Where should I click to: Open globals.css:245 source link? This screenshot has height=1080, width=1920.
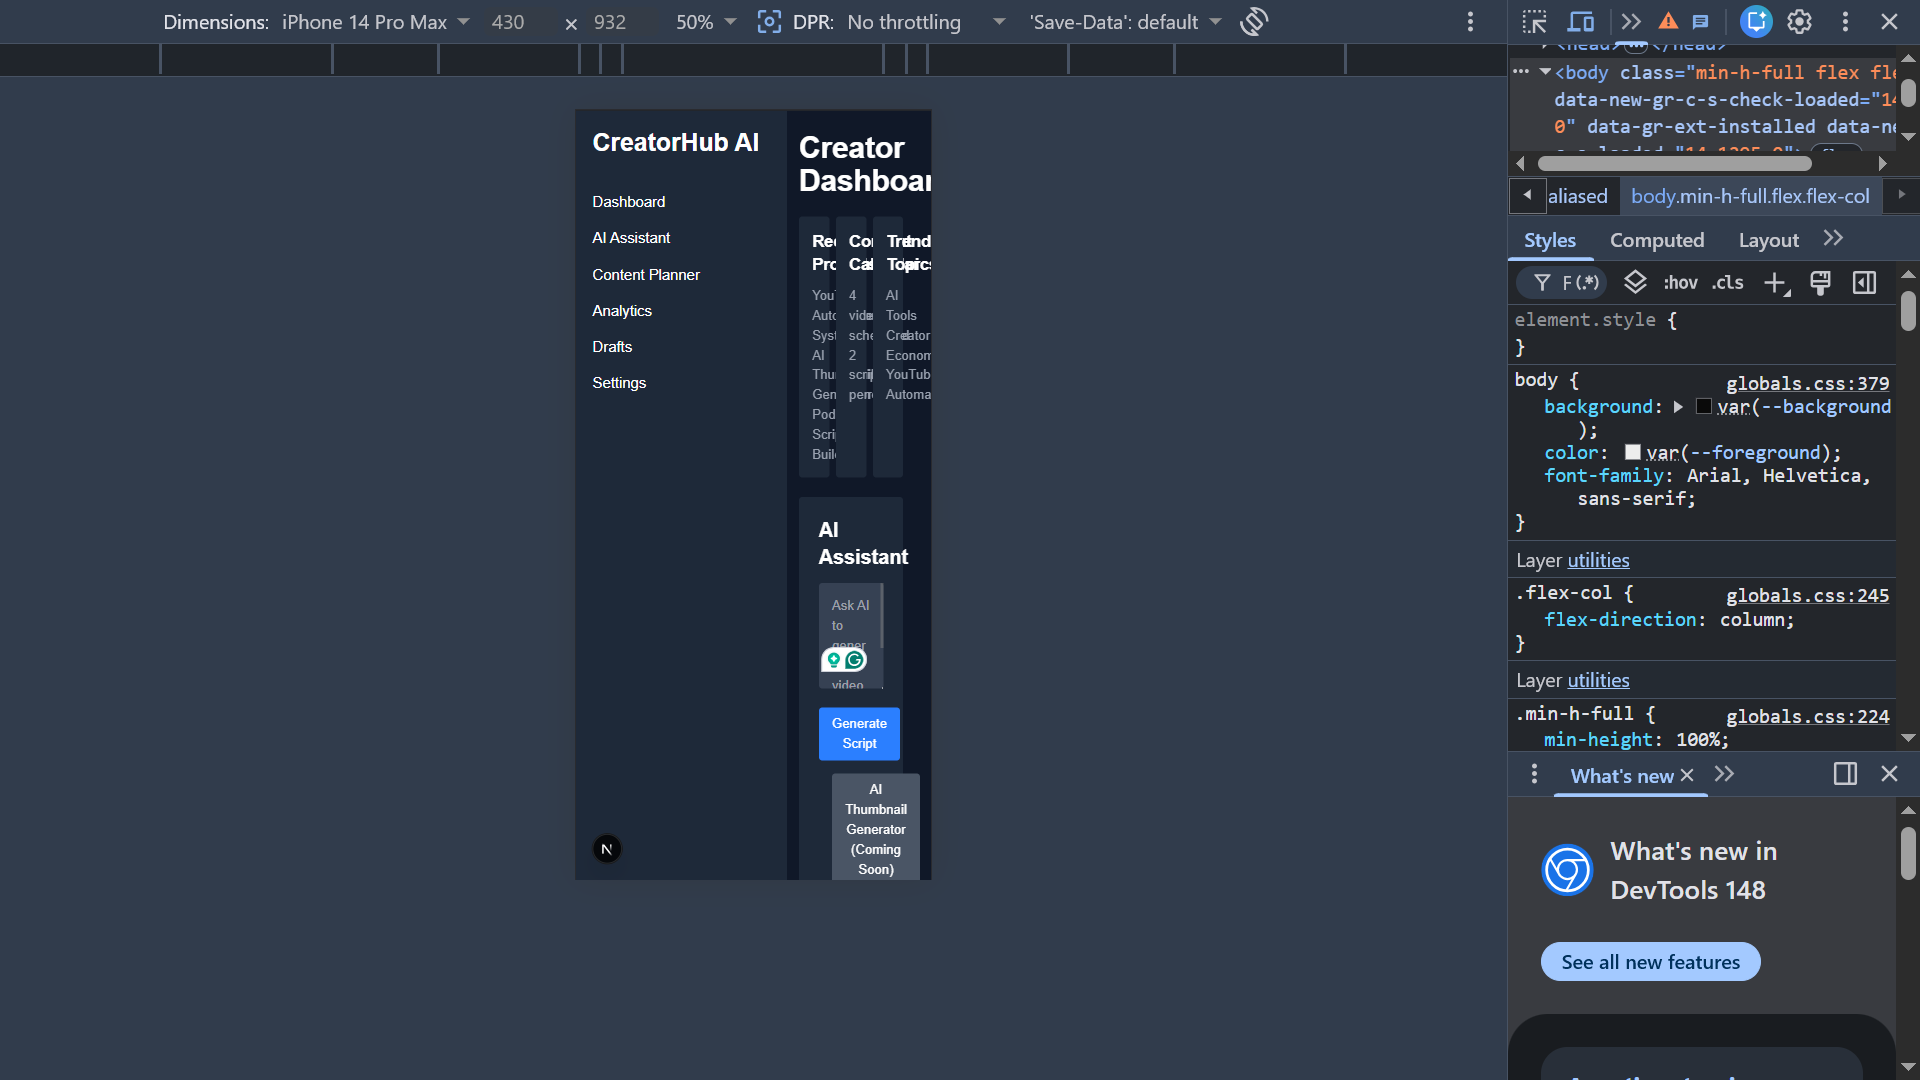click(x=1807, y=595)
